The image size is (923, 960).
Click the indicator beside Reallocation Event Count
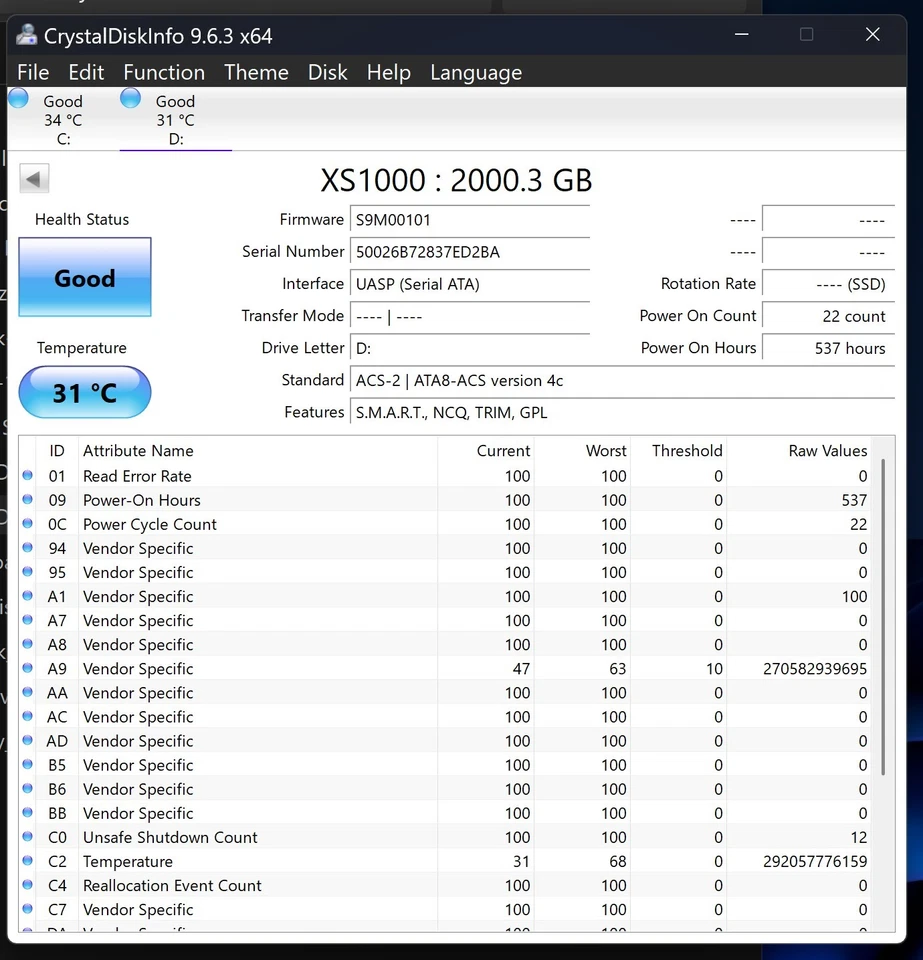(x=27, y=885)
